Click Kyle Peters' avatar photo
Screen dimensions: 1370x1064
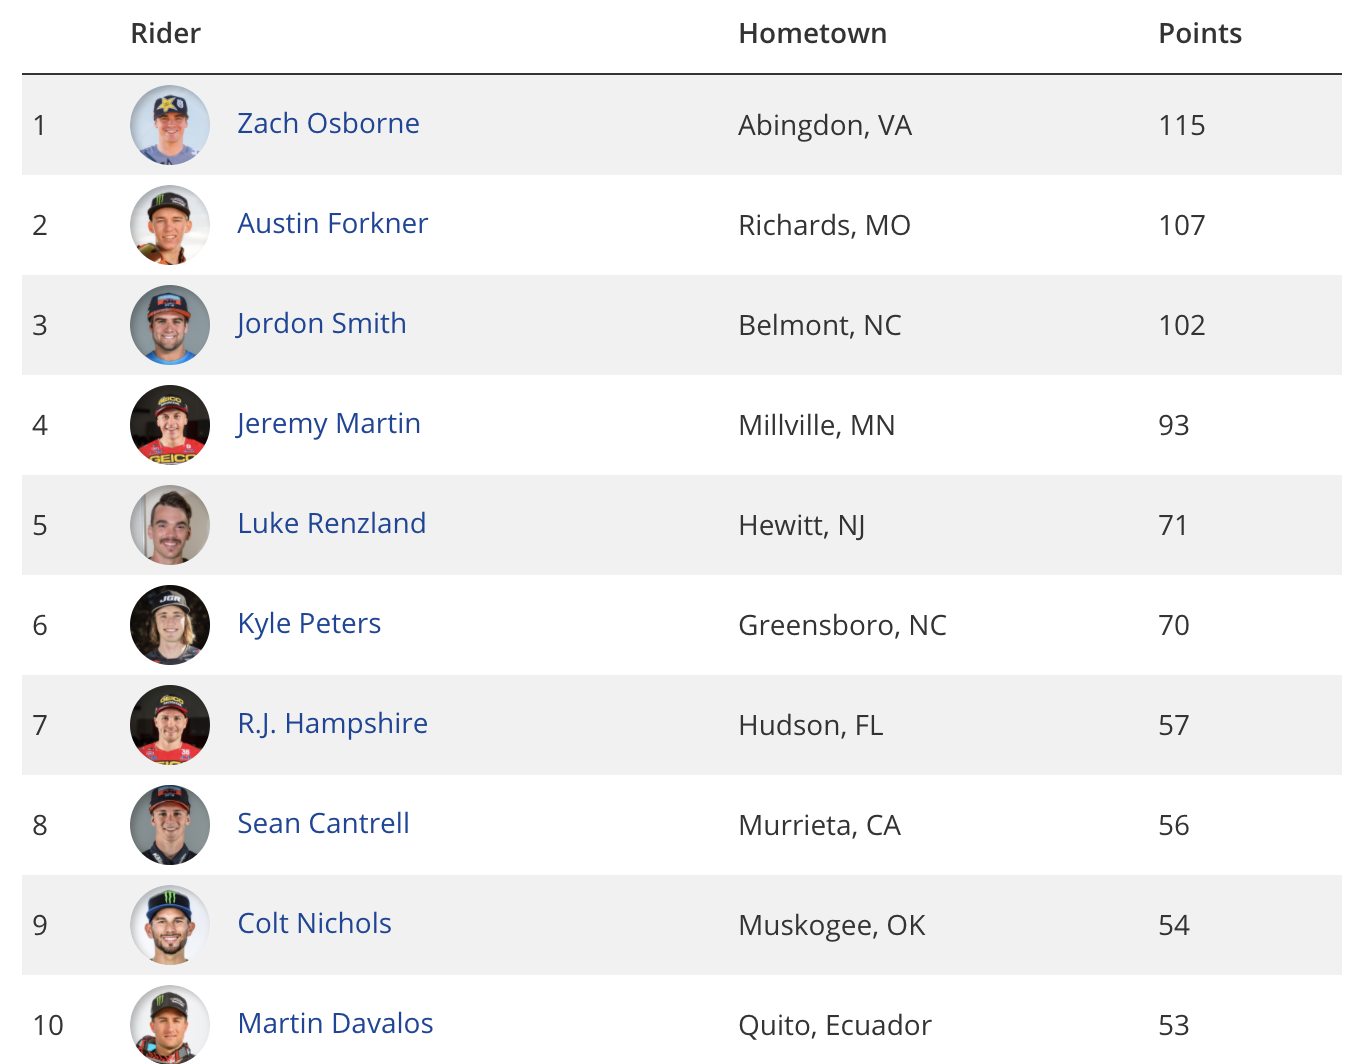pyautogui.click(x=170, y=625)
